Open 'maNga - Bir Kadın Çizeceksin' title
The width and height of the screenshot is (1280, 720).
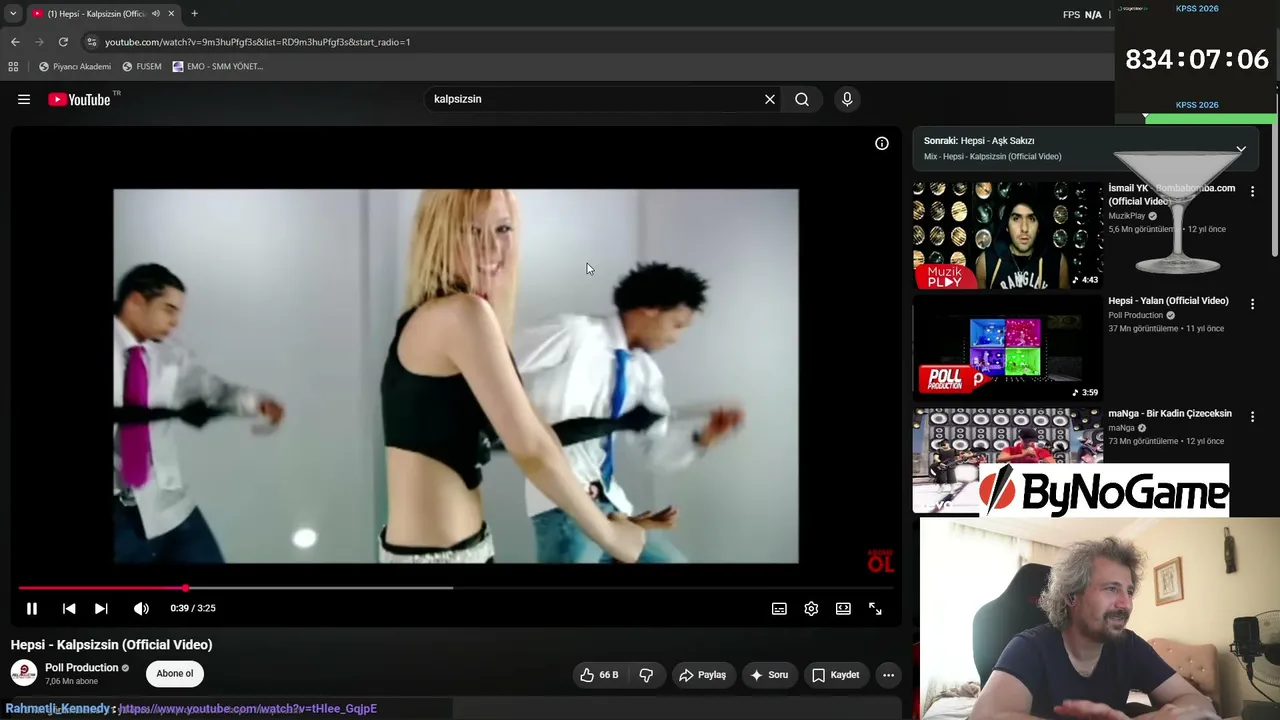point(1170,414)
